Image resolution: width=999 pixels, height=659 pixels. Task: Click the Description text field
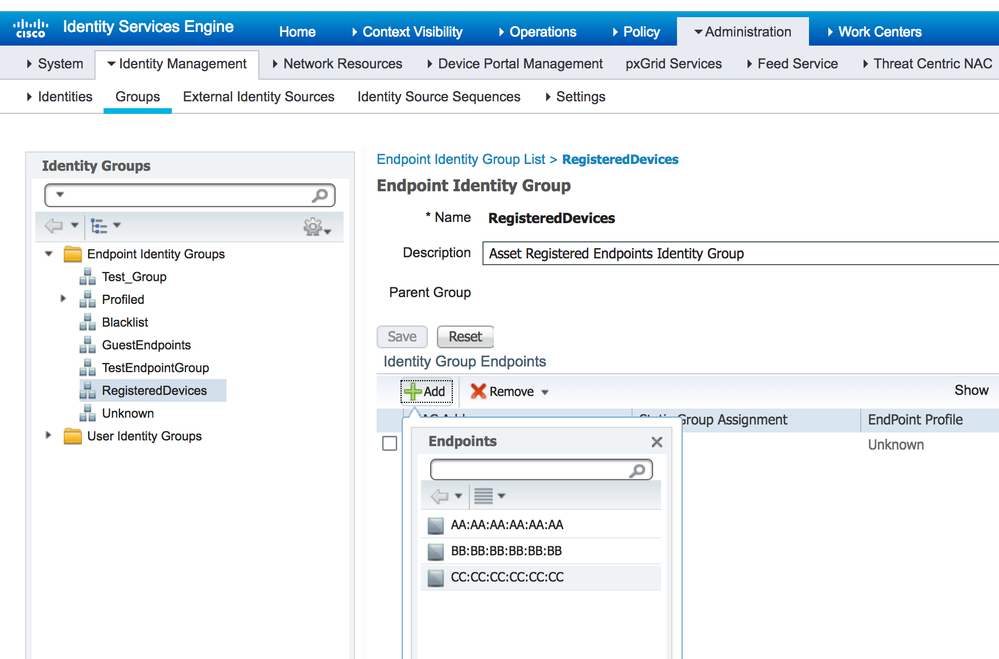(740, 254)
